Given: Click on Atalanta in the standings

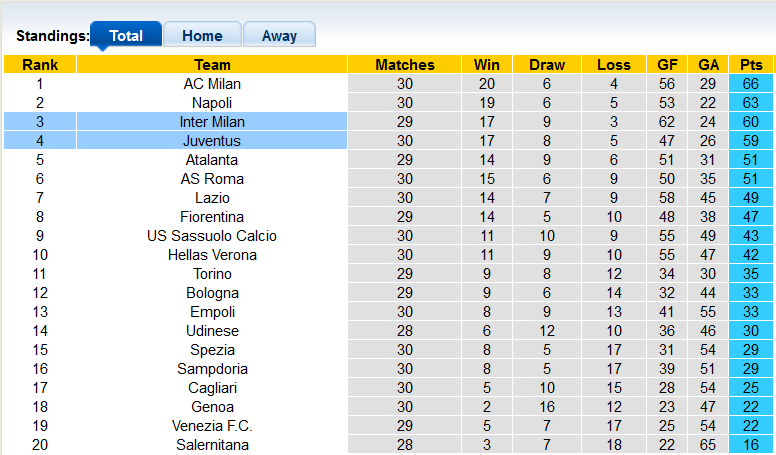Looking at the screenshot, I should (x=212, y=160).
